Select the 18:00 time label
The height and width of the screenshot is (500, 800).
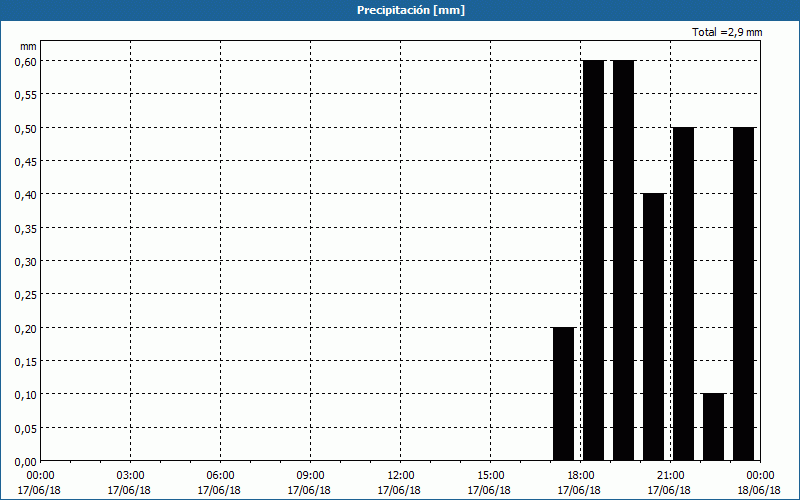[580, 476]
